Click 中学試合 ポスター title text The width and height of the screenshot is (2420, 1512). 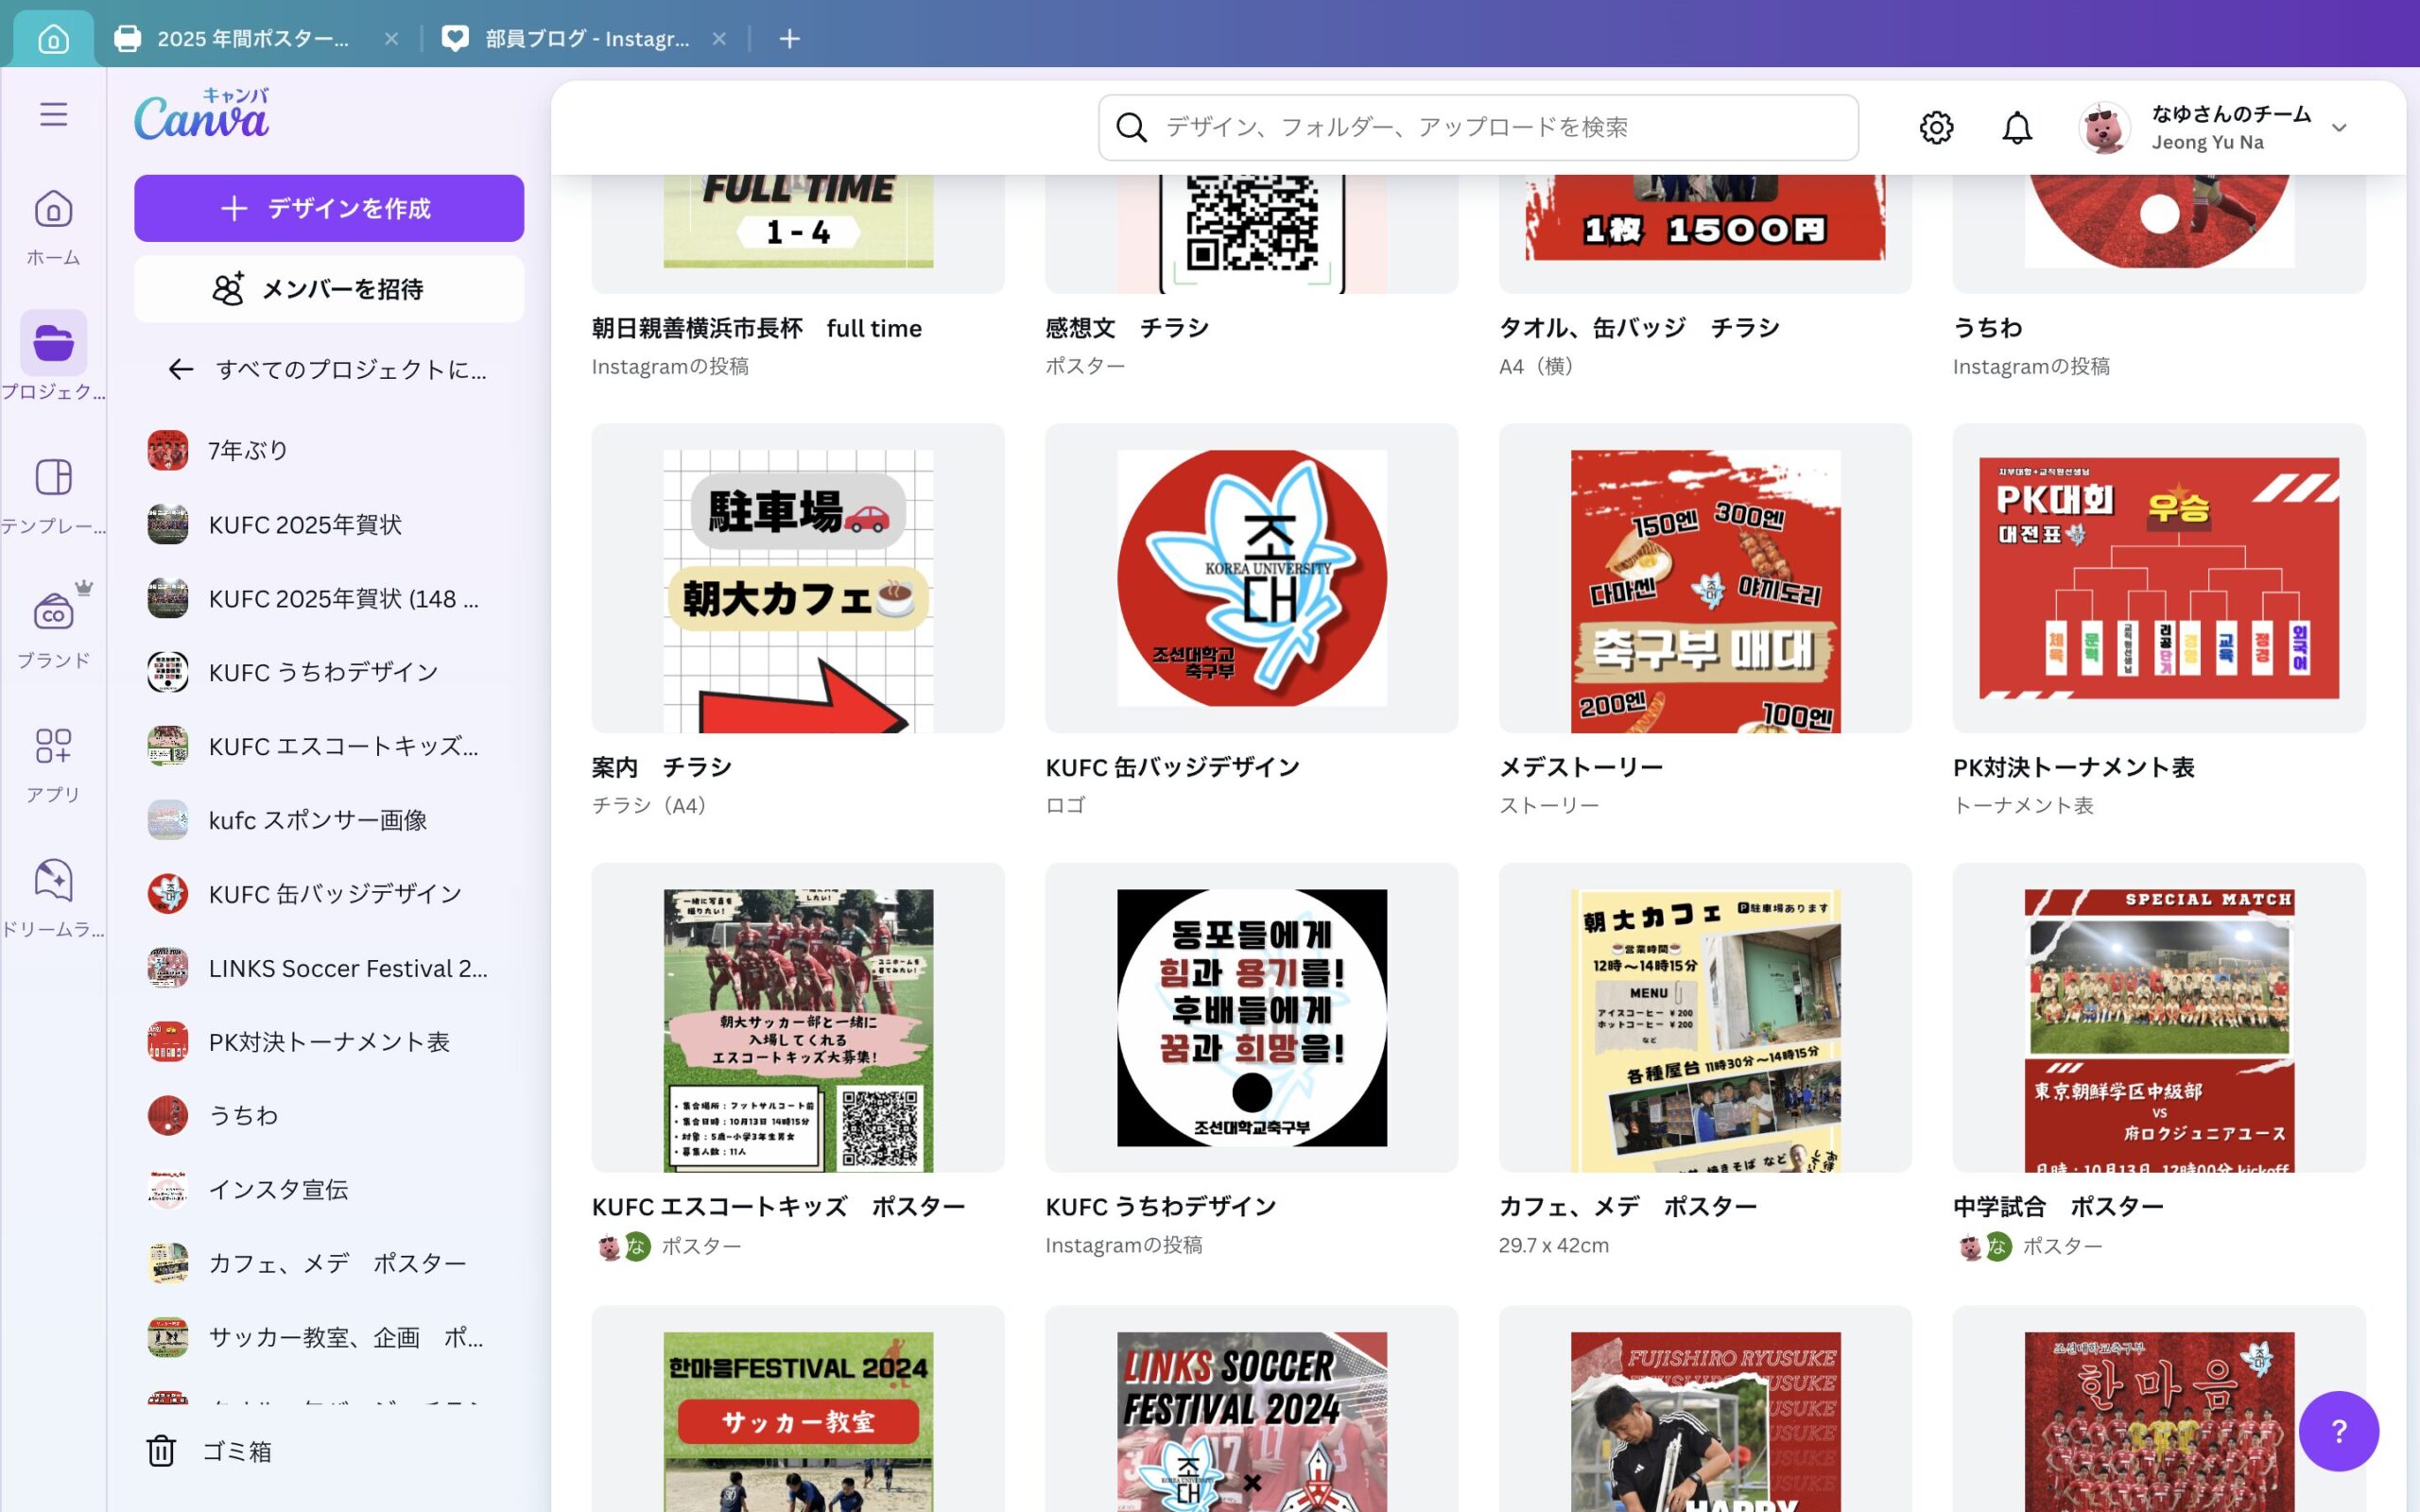2058,1207
